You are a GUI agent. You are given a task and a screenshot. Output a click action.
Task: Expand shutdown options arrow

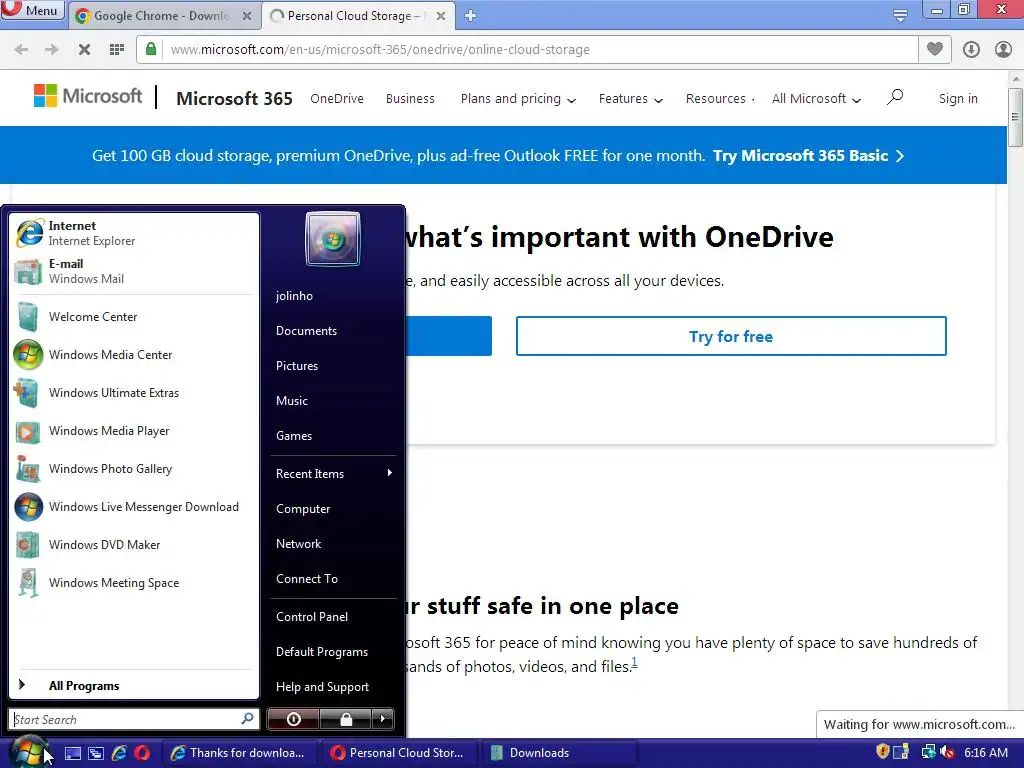click(x=383, y=719)
